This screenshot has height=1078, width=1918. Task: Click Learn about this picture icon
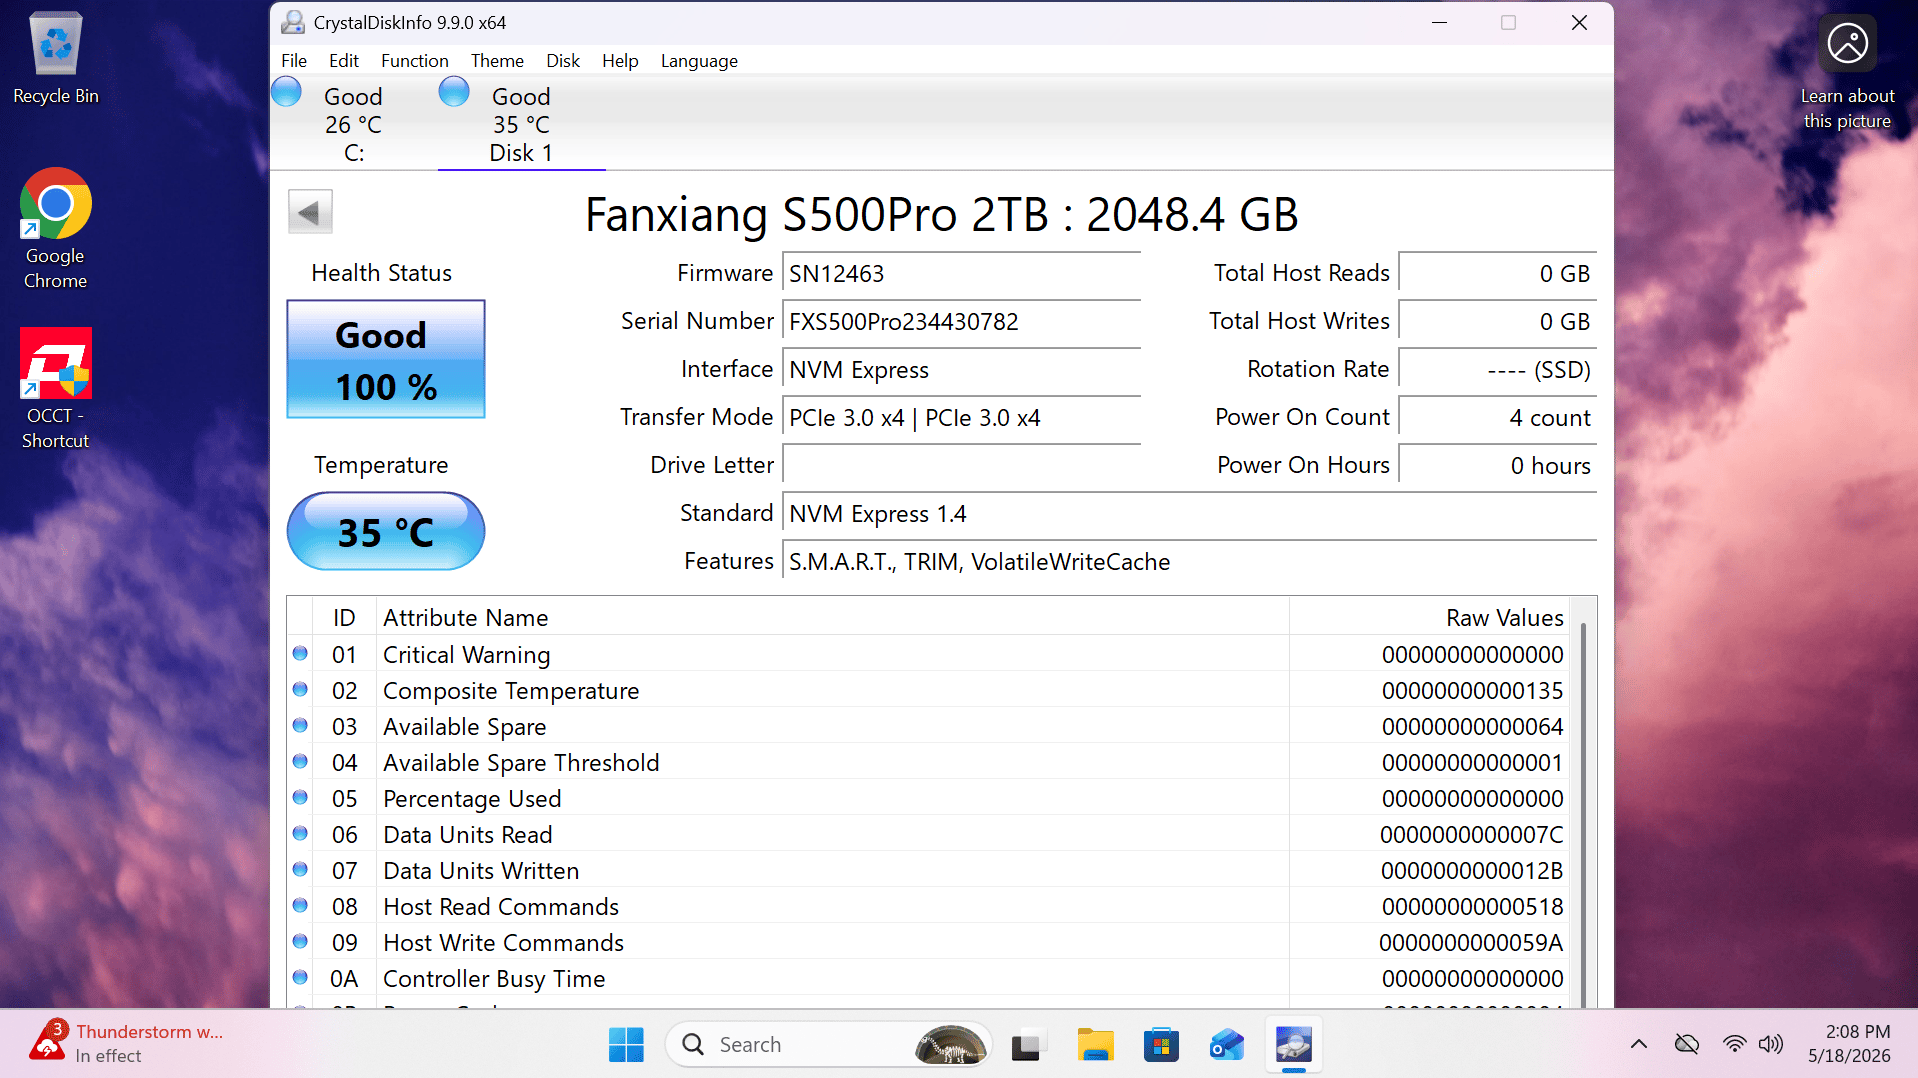[x=1847, y=44]
